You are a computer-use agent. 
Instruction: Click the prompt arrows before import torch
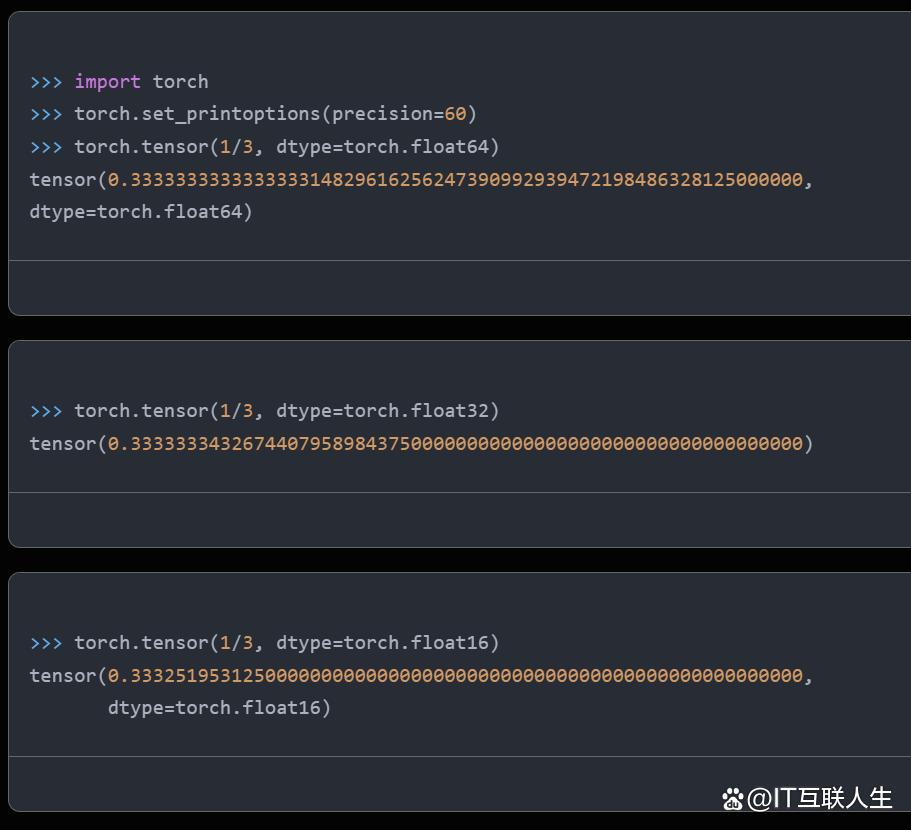46,82
